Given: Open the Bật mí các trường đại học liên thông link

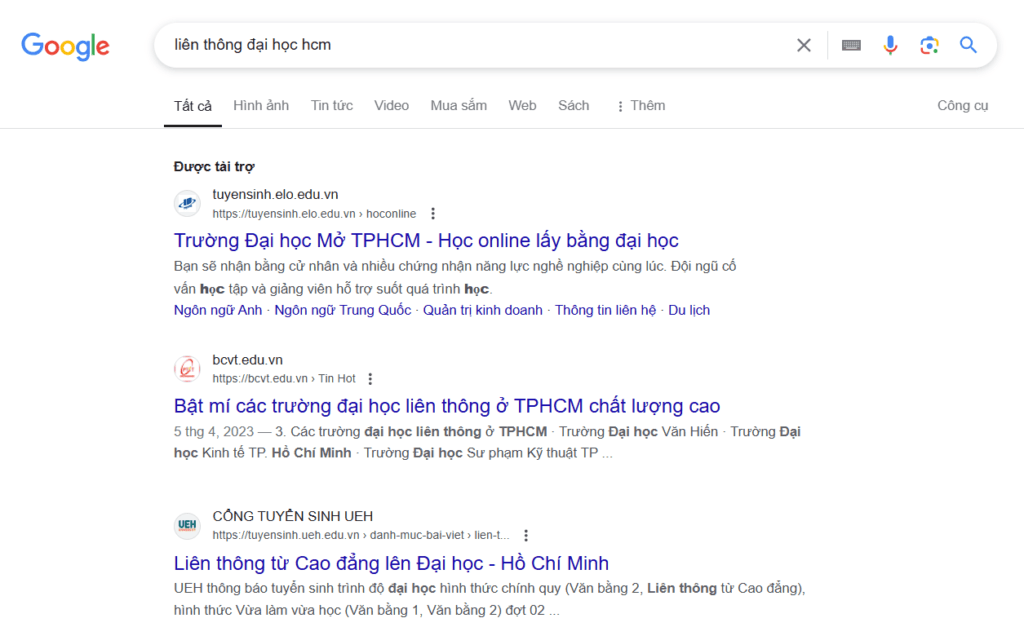Looking at the screenshot, I should [x=447, y=406].
